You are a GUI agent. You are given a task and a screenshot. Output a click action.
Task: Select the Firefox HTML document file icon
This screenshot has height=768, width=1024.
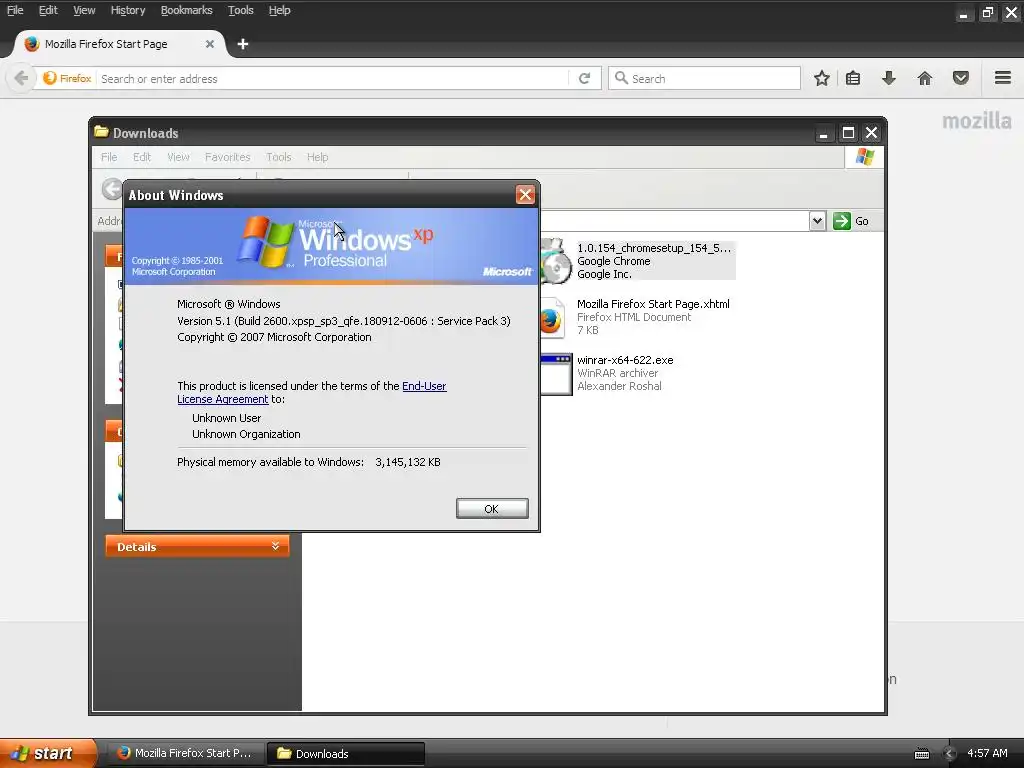552,318
